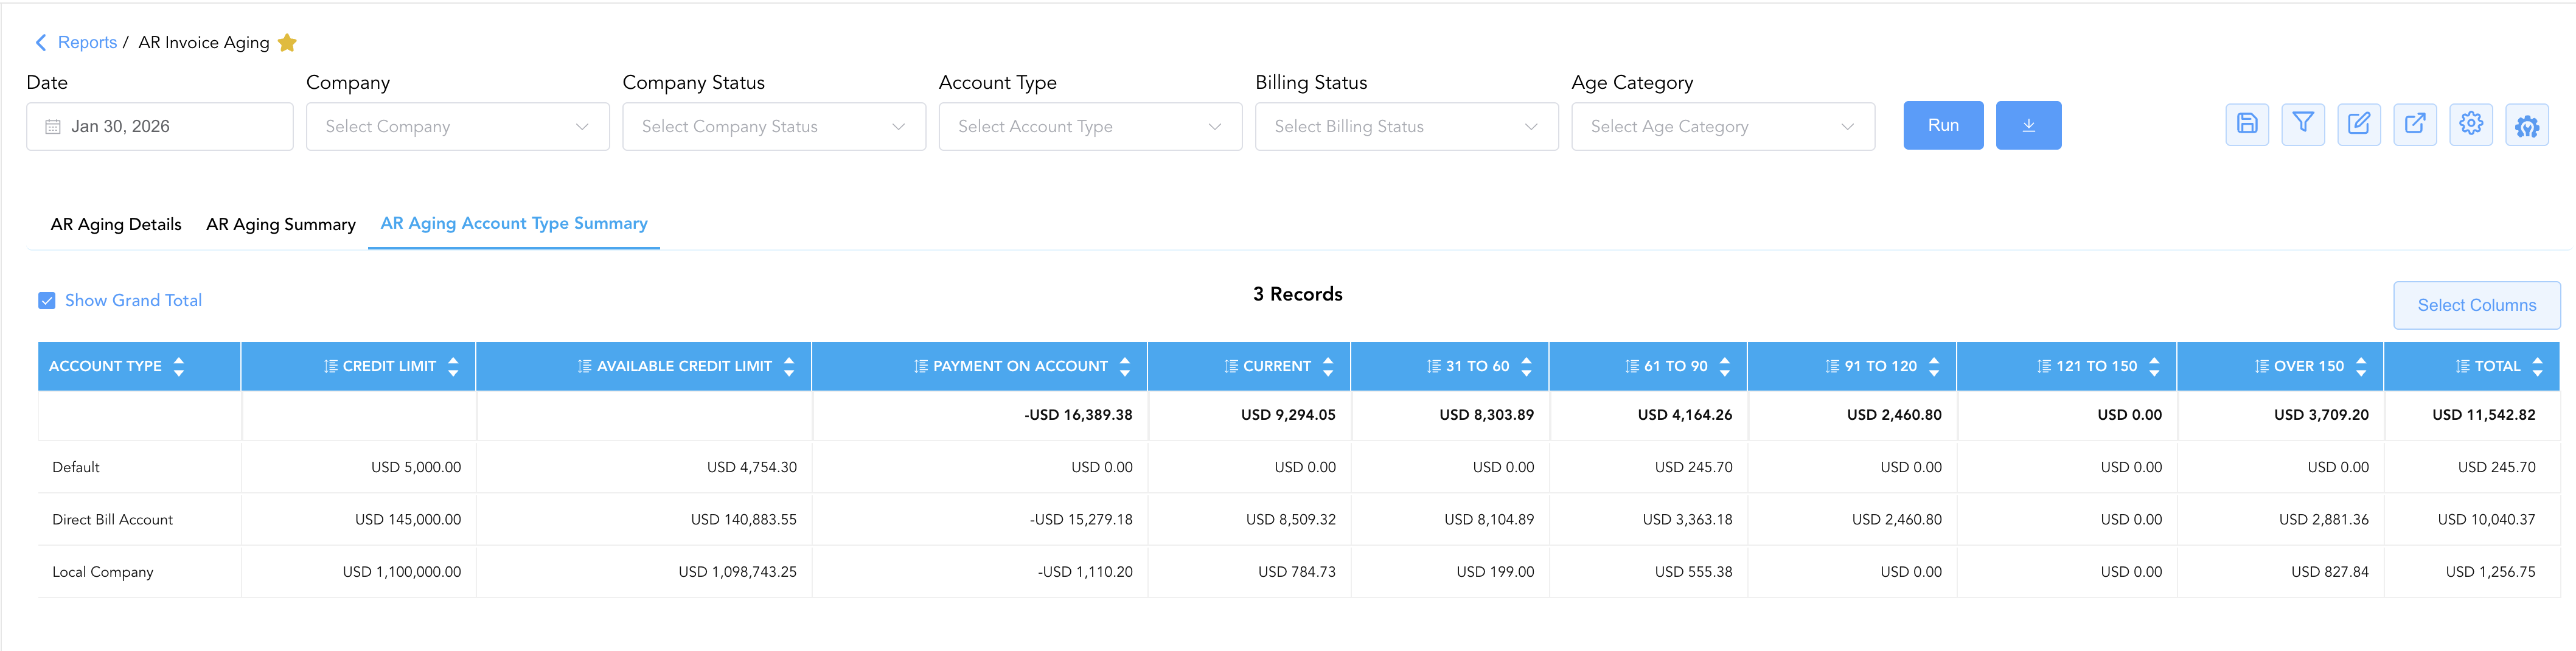Sort the 121 To 150 column
The height and width of the screenshot is (651, 2576).
pyautogui.click(x=2154, y=366)
